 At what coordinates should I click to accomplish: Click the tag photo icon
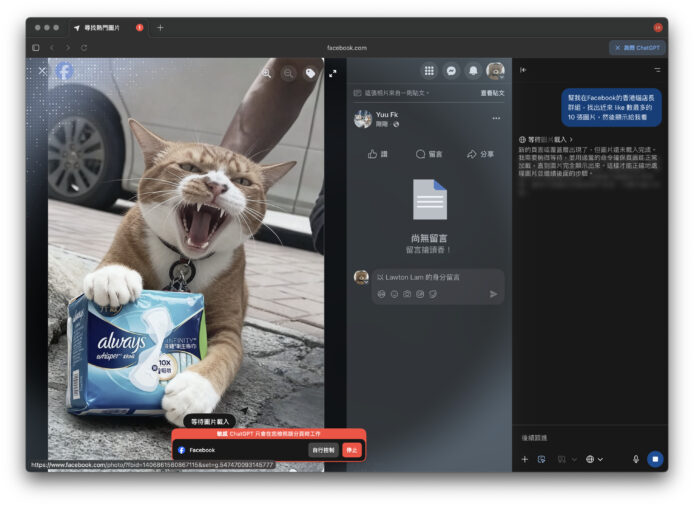pyautogui.click(x=310, y=73)
